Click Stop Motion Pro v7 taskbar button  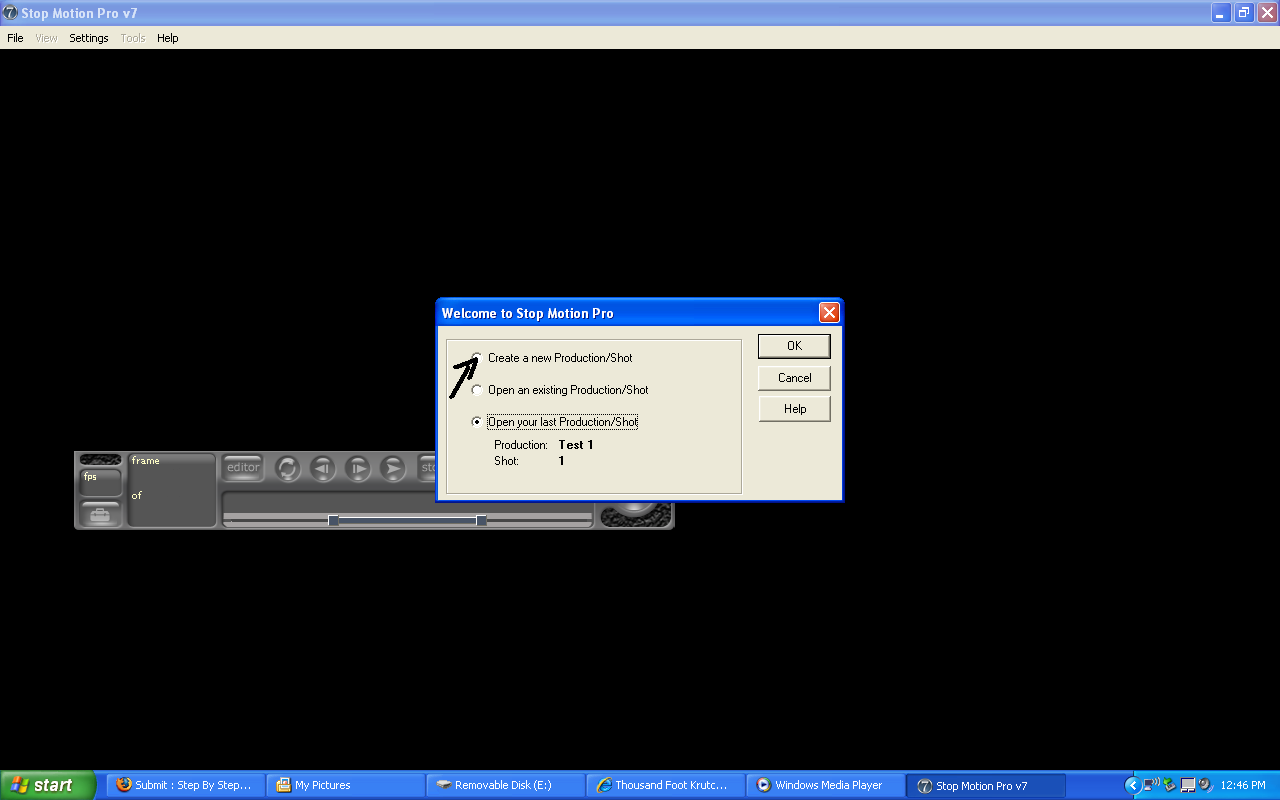pos(986,785)
